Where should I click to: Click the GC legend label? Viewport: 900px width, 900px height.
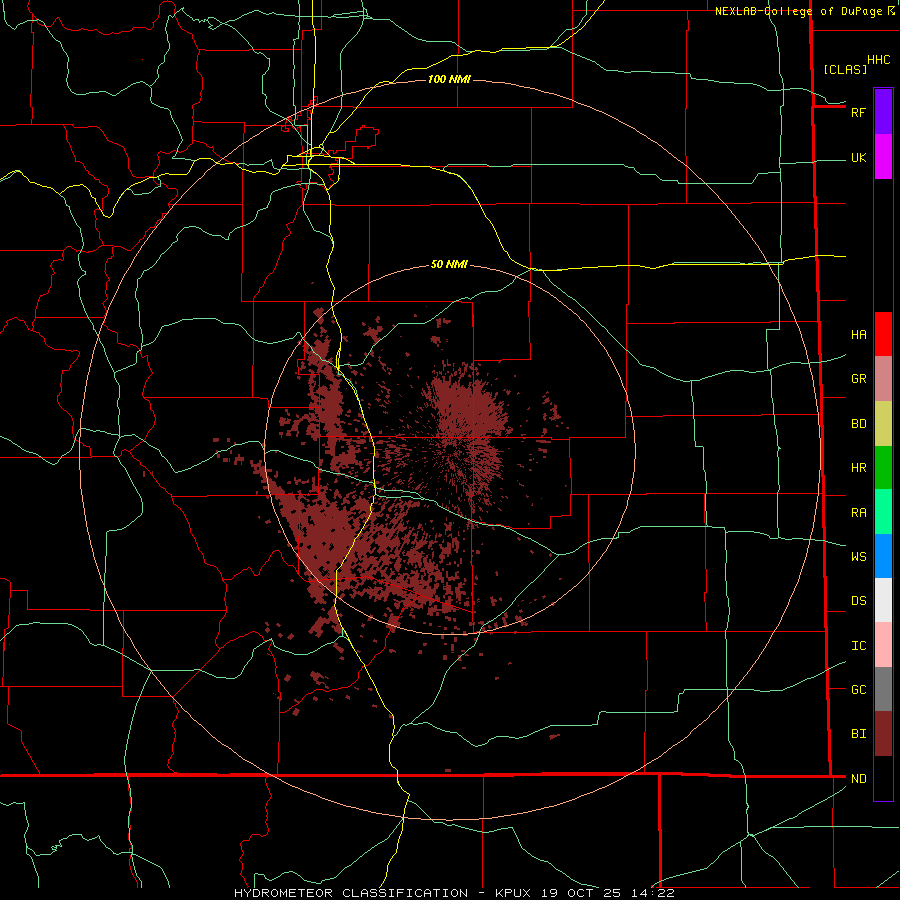pos(858,690)
